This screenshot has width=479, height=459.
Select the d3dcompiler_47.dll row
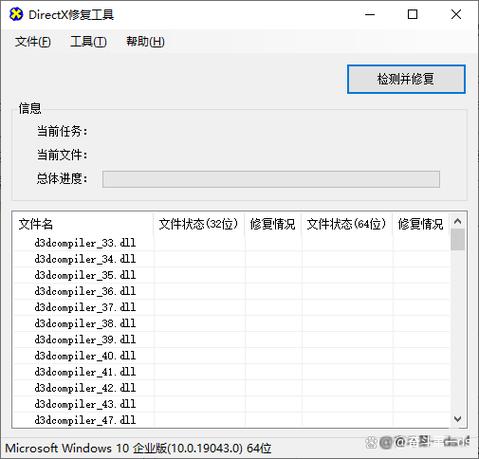click(232, 420)
